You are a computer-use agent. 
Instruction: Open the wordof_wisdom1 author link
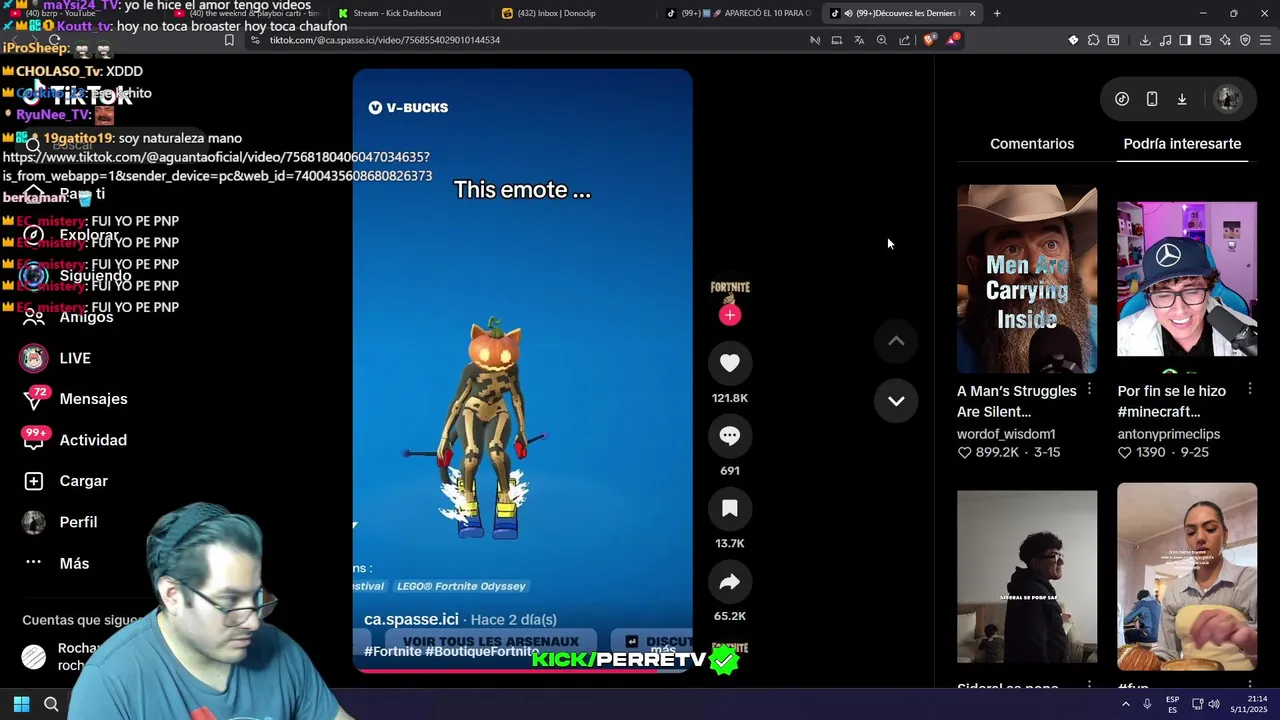click(1006, 434)
